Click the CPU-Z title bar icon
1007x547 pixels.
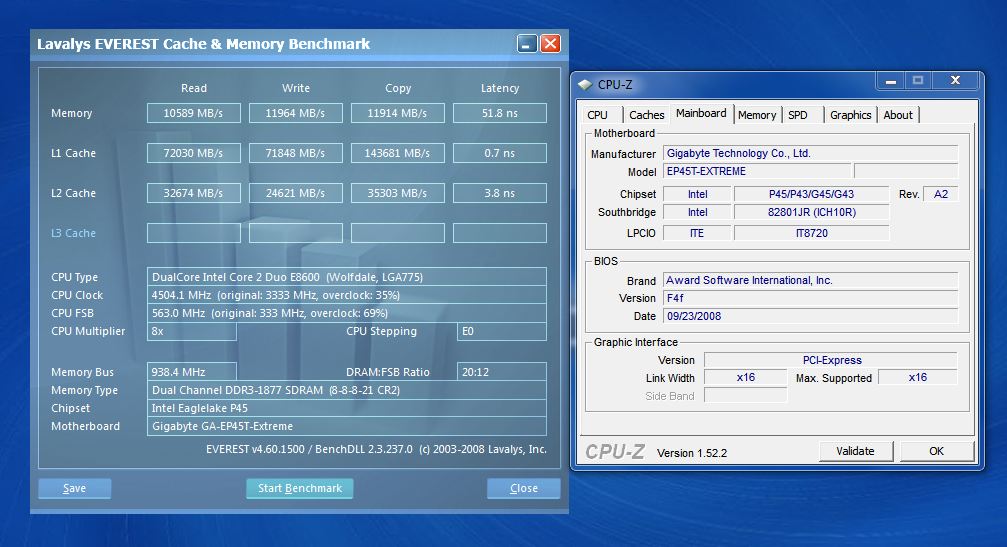584,84
